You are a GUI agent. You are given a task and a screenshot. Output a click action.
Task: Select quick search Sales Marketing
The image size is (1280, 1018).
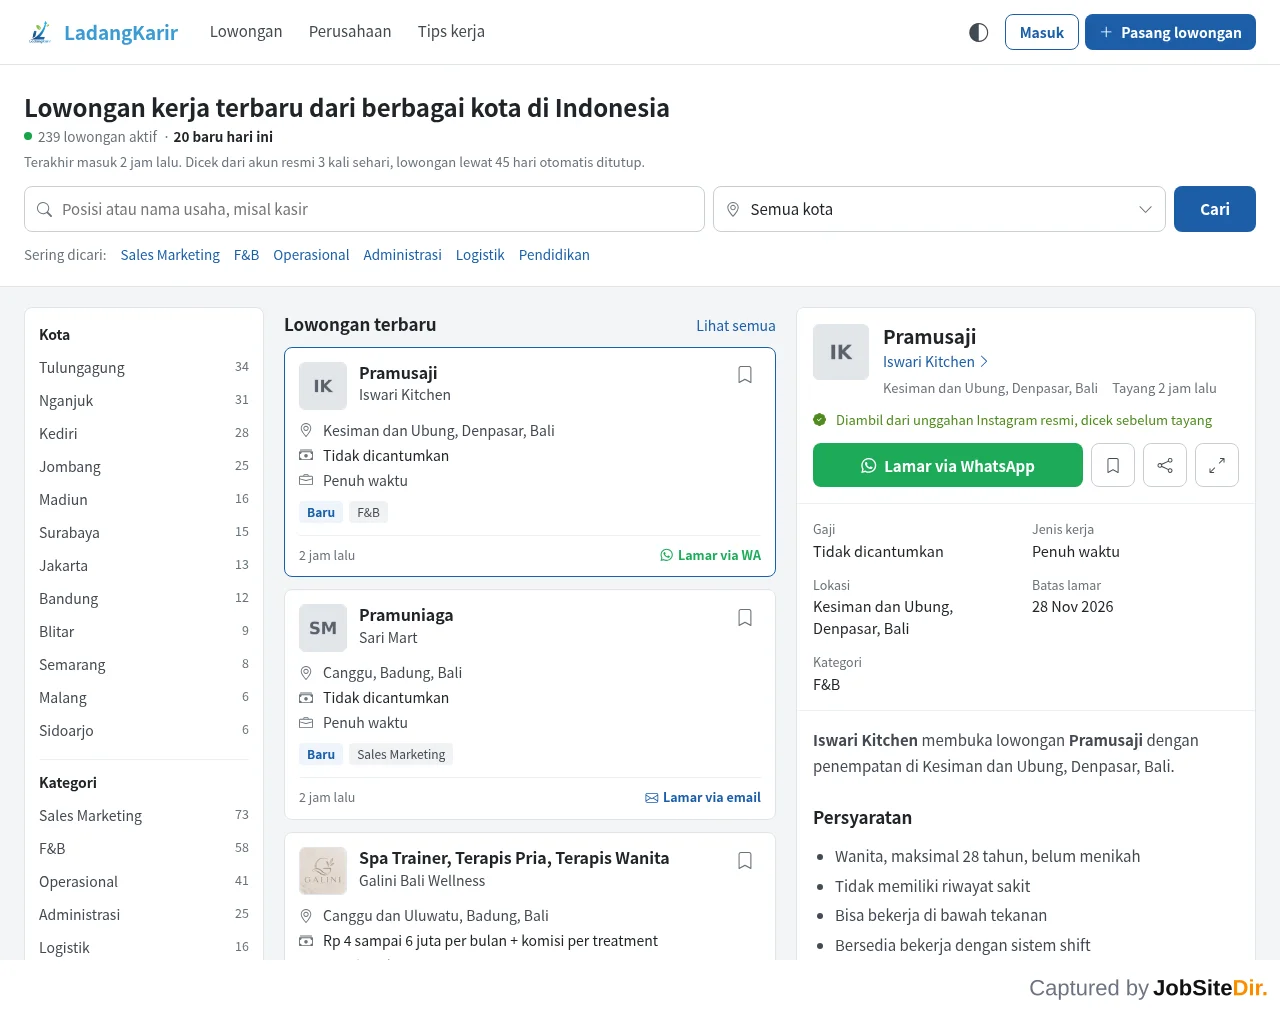[x=170, y=255]
